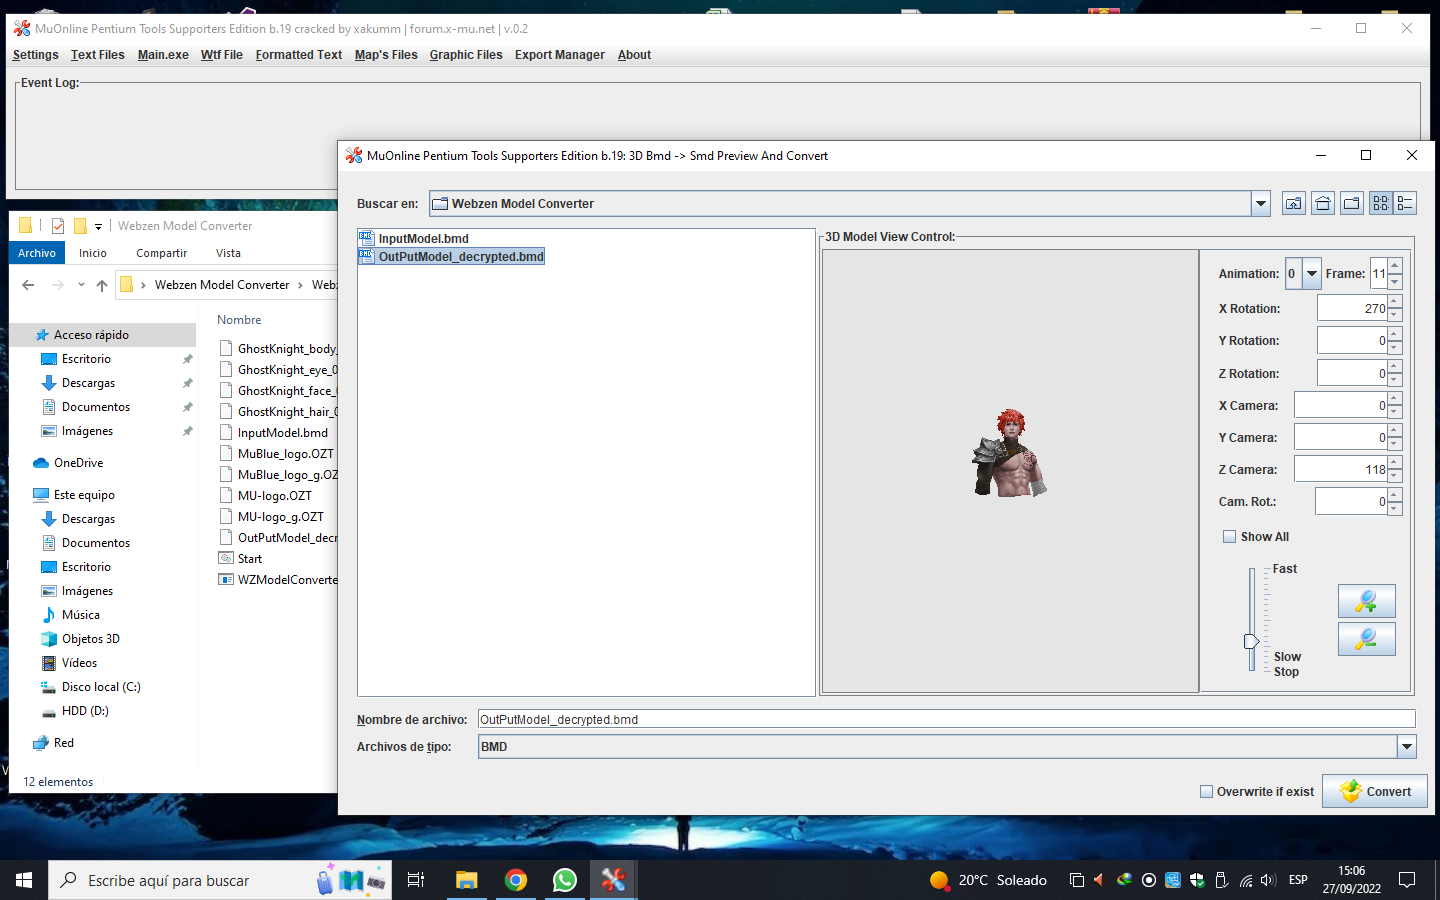This screenshot has height=900, width=1440.
Task: Open the Graphic Files menu
Action: 466,55
